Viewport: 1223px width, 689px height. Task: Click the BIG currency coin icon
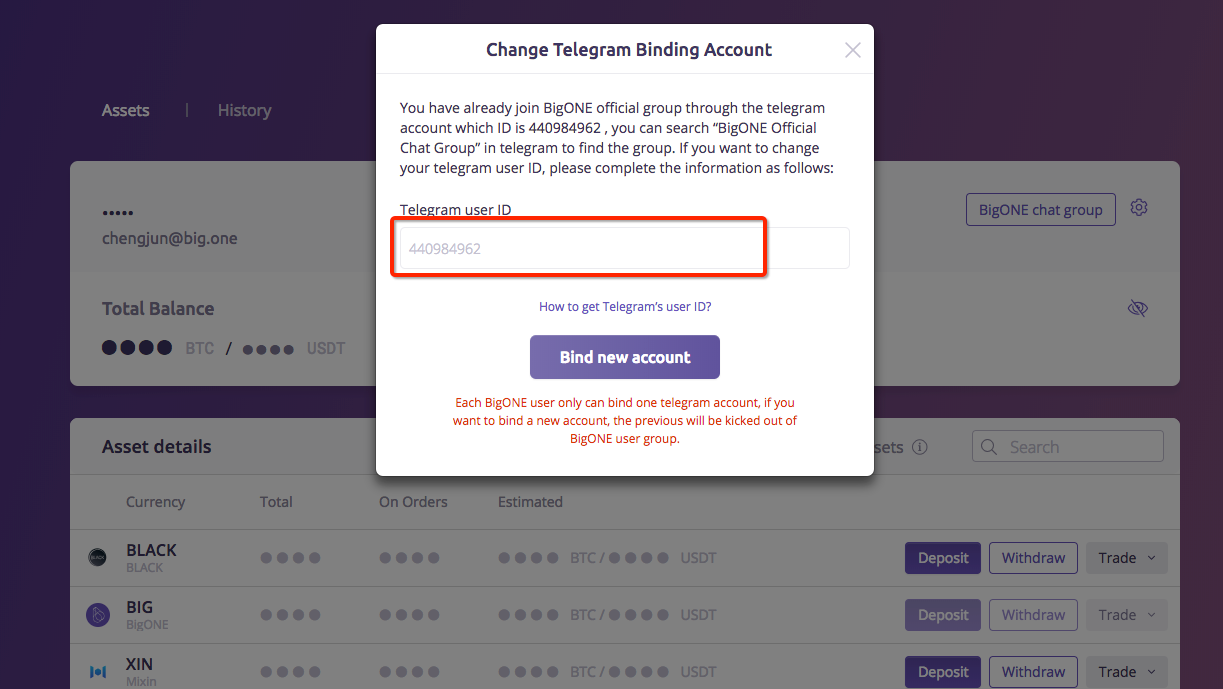[97, 615]
